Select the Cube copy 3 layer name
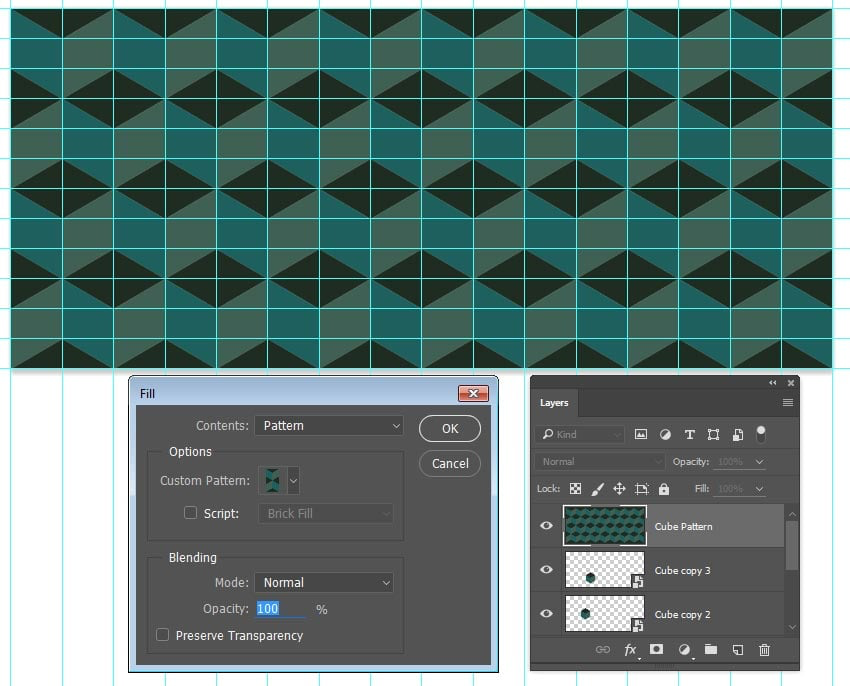Viewport: 850px width, 686px height. point(682,570)
